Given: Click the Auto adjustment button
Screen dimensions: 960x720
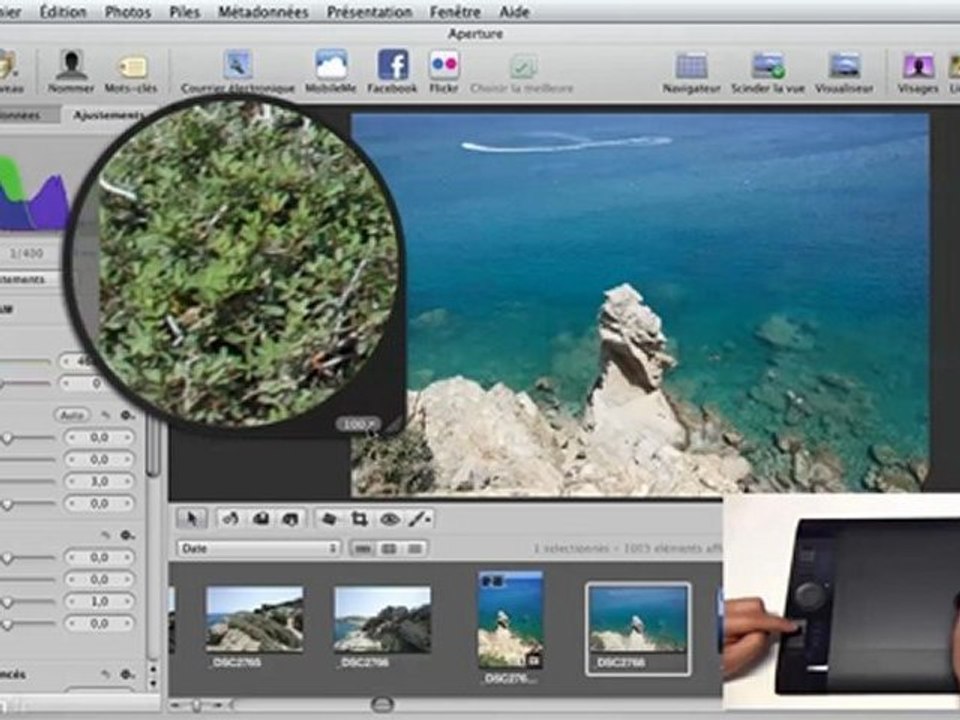Looking at the screenshot, I should click(x=72, y=415).
